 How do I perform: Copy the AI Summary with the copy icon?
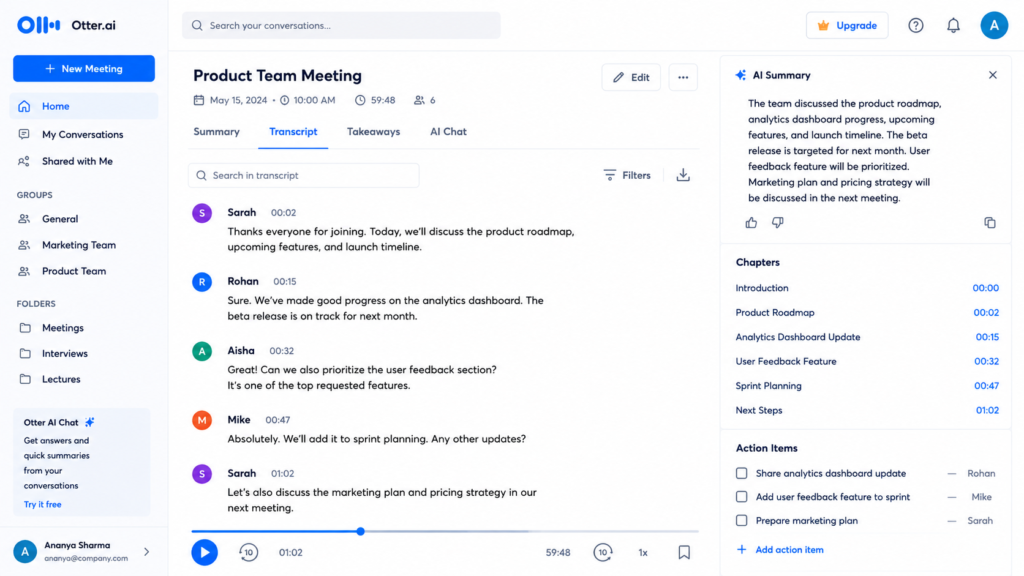click(990, 223)
